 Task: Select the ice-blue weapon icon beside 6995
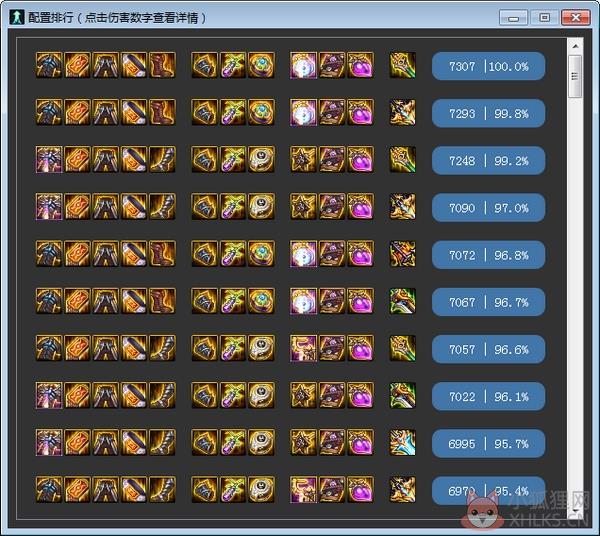pos(403,443)
